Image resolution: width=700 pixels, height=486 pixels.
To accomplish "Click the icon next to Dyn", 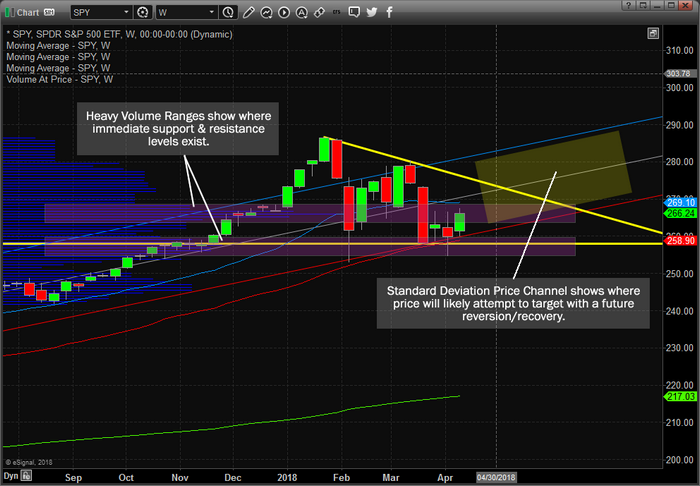I will (26, 476).
